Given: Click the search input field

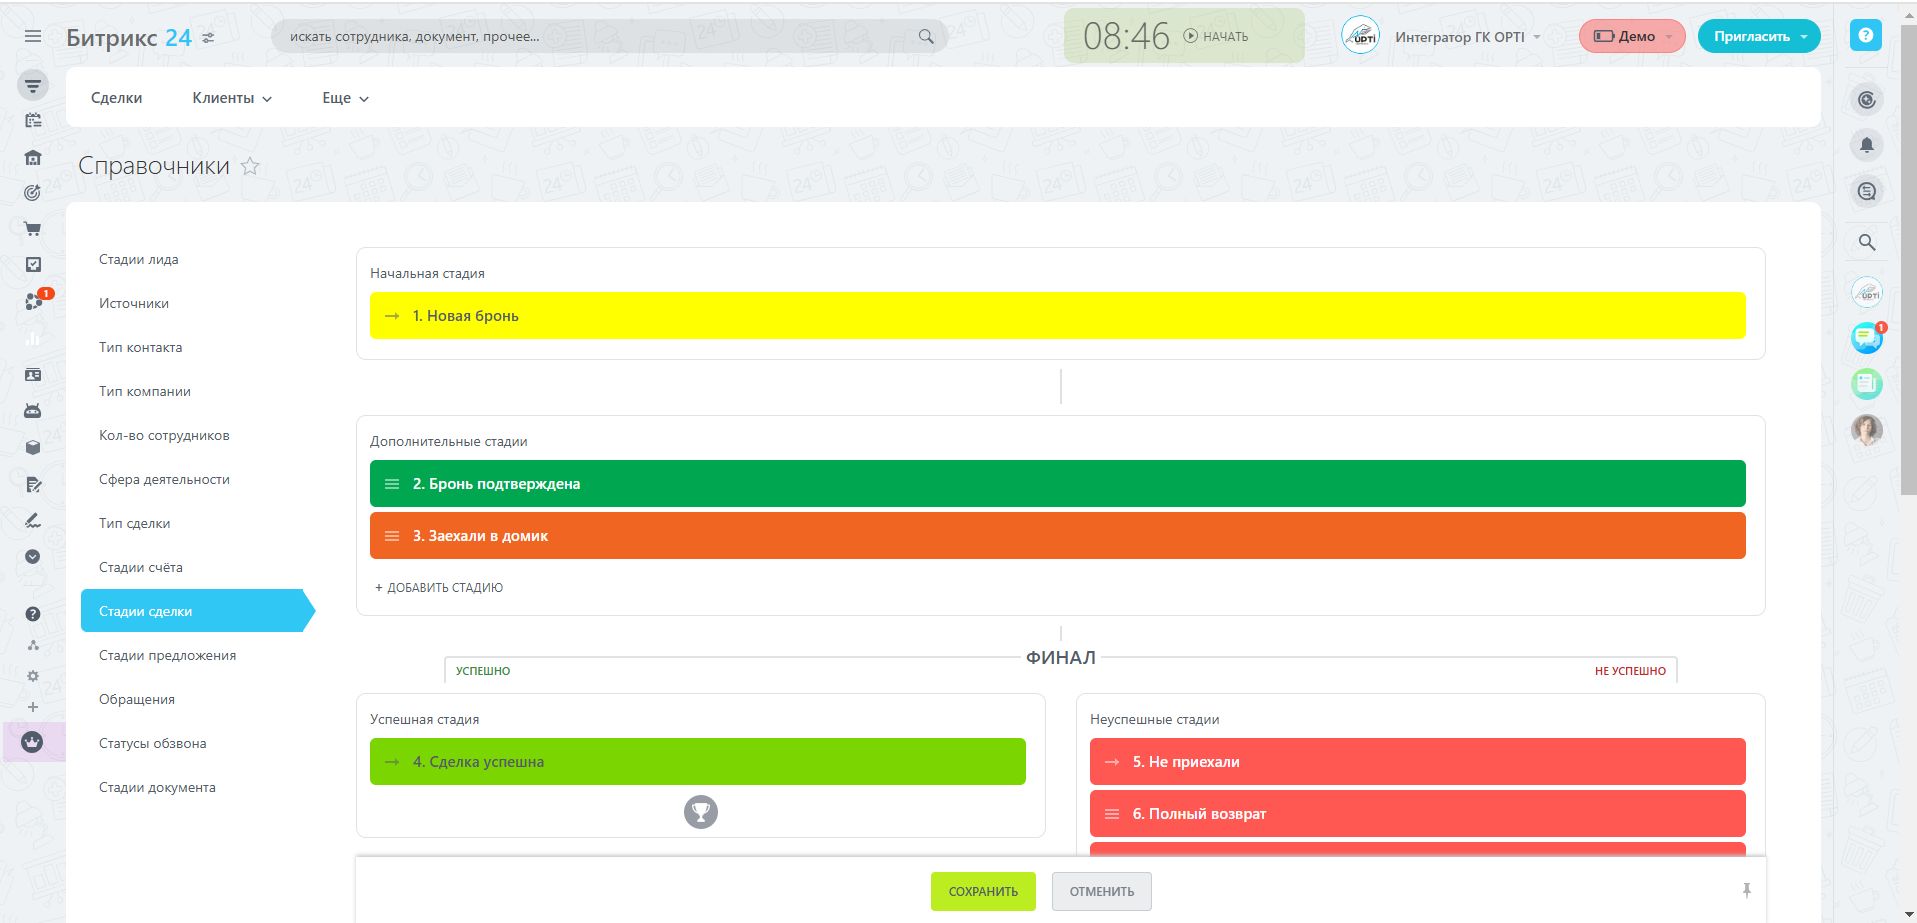Looking at the screenshot, I should click(x=600, y=36).
